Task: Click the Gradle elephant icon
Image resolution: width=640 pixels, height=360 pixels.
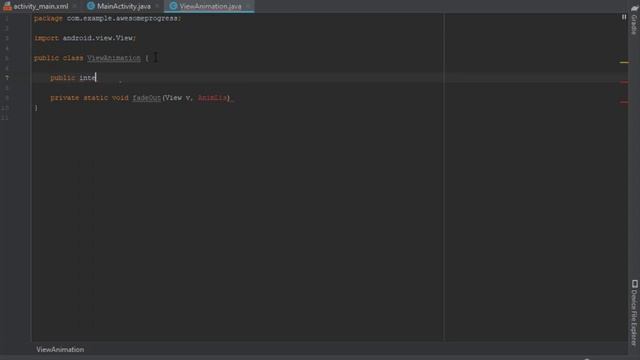Action: (634, 8)
